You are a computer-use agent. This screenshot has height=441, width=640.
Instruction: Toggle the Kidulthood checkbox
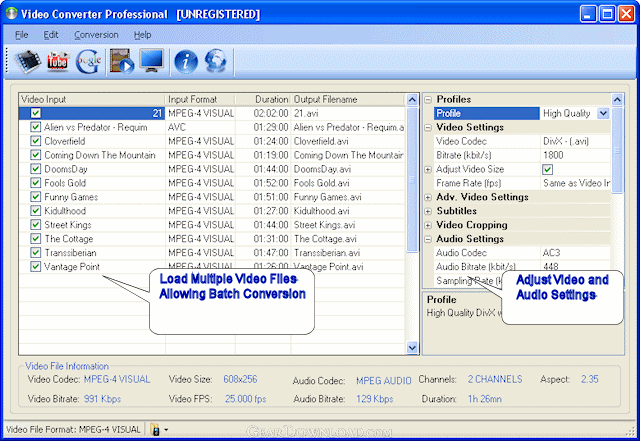(x=36, y=210)
